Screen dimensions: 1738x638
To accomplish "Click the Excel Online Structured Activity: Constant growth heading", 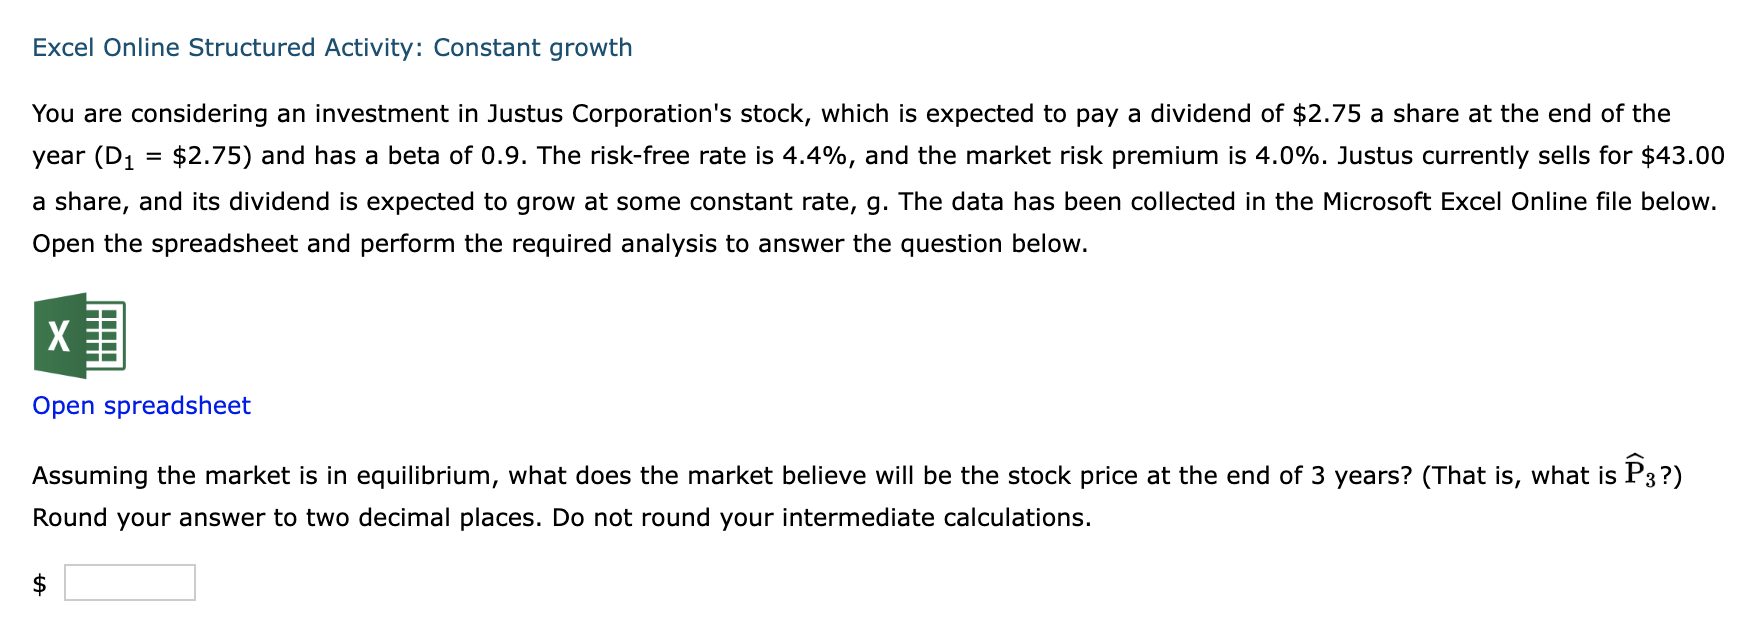I will coord(331,47).
